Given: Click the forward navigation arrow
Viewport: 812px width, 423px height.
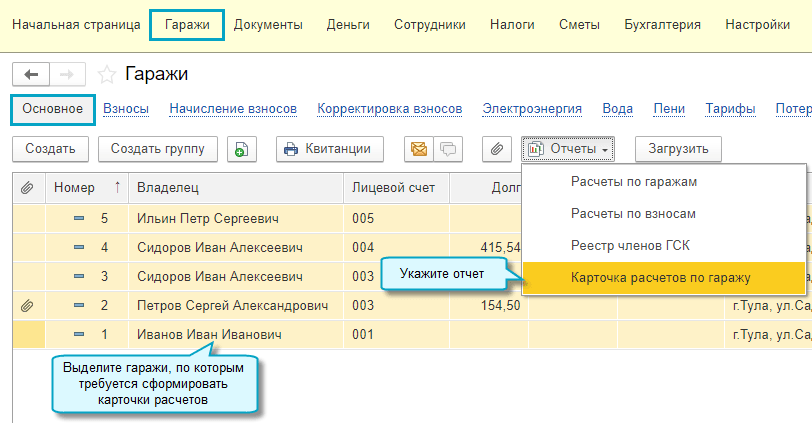Looking at the screenshot, I should click(x=67, y=74).
